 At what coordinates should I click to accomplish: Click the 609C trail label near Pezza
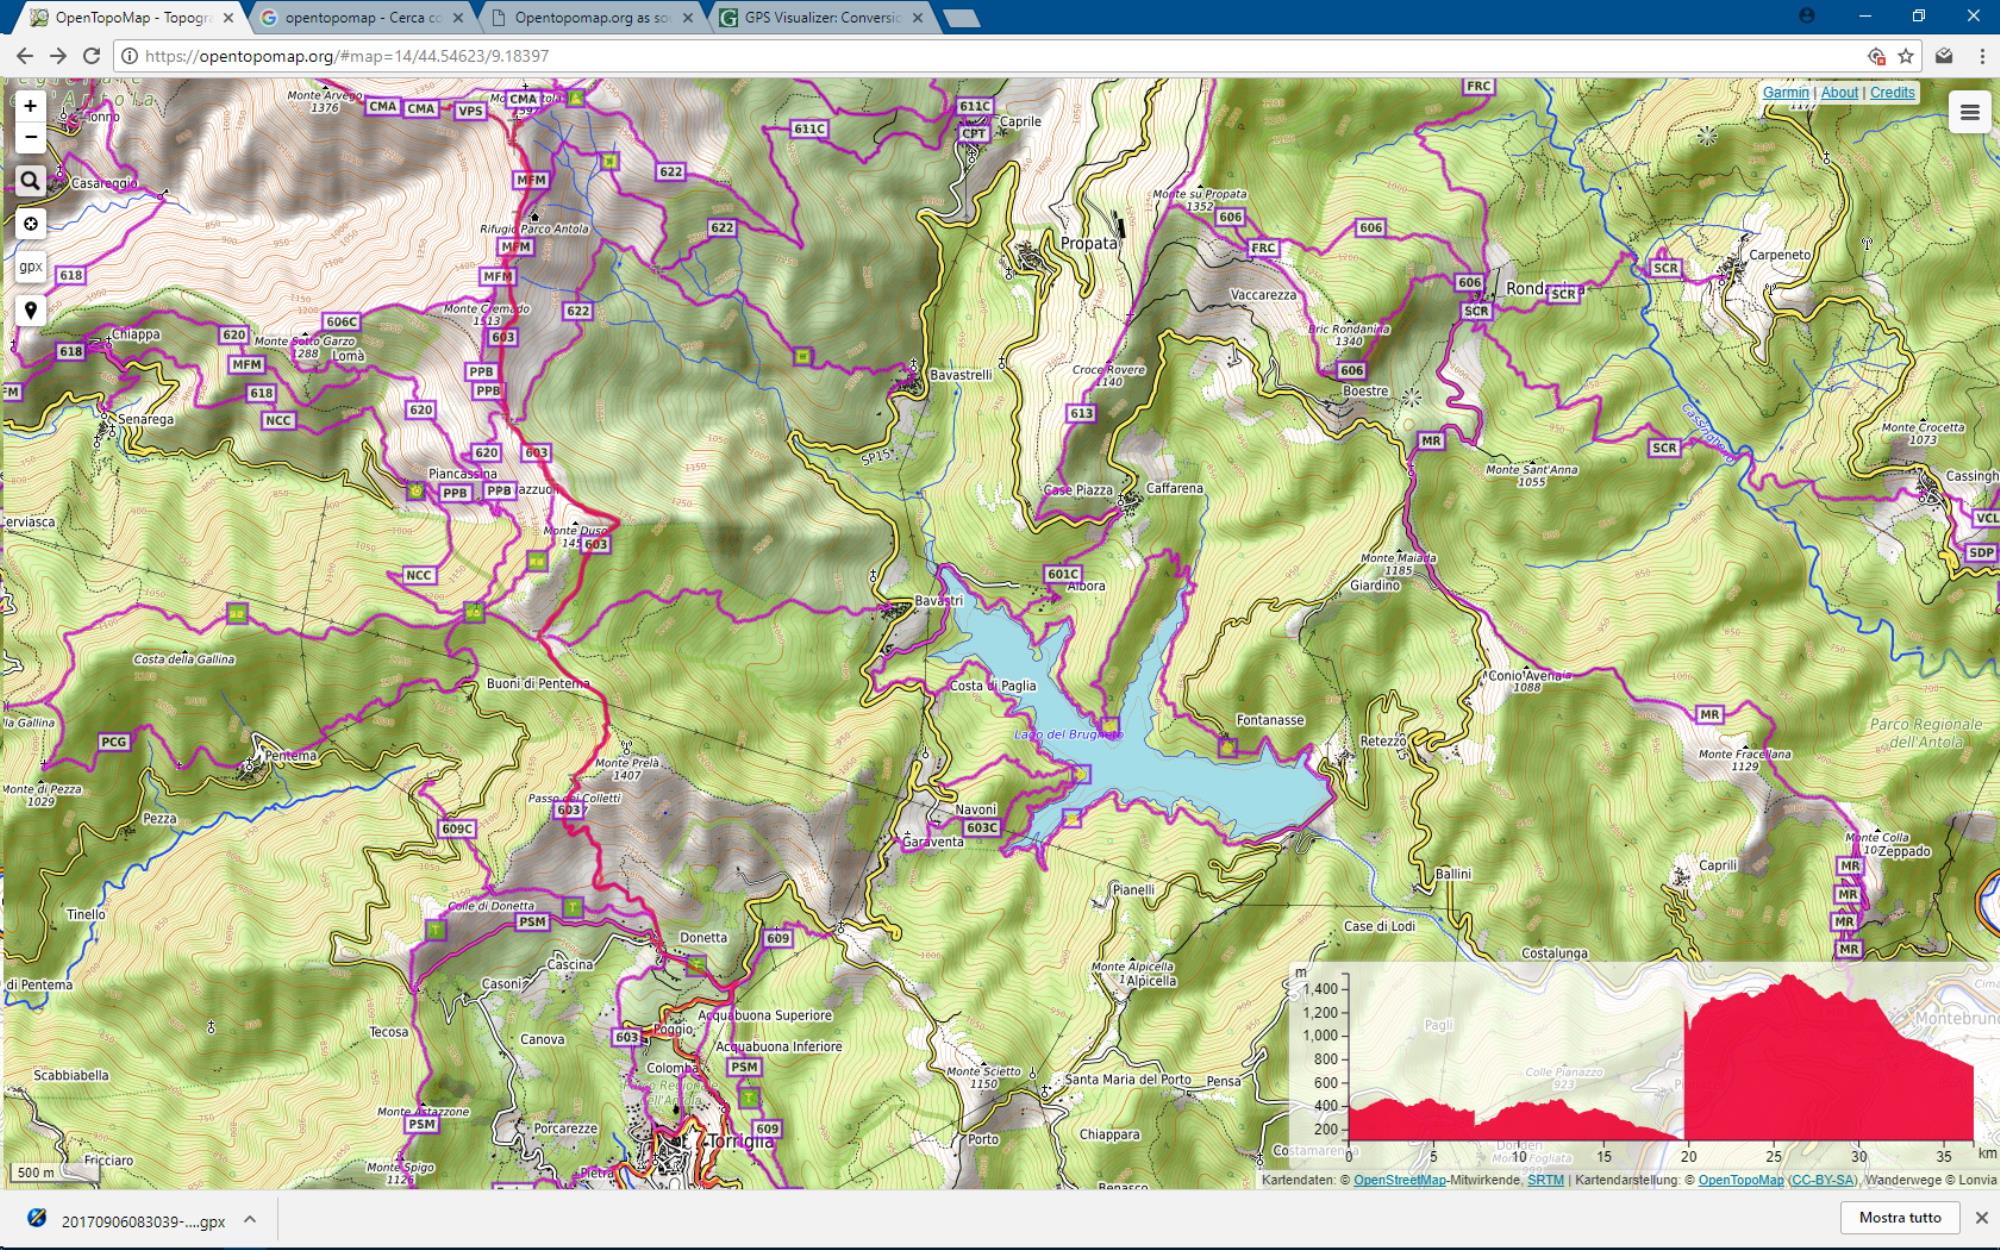[x=456, y=829]
